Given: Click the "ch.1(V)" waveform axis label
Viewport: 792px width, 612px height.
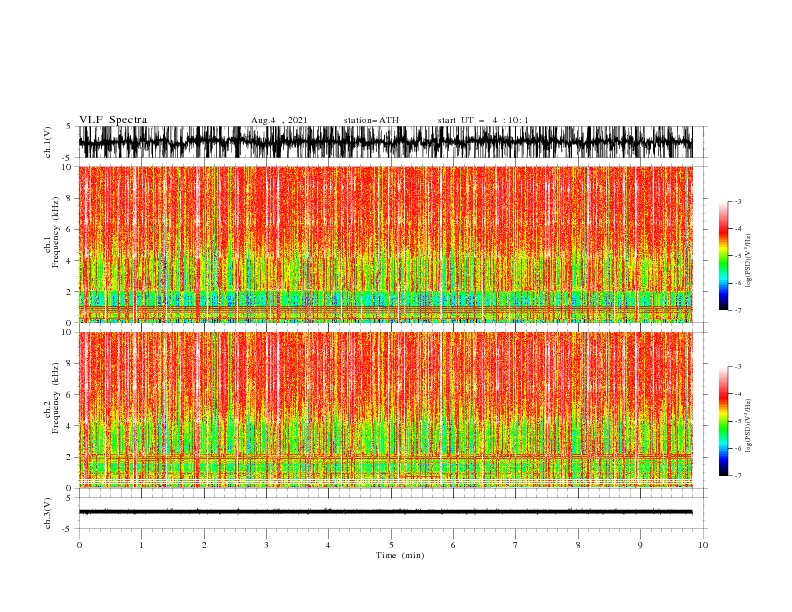Looking at the screenshot, I should [x=48, y=142].
